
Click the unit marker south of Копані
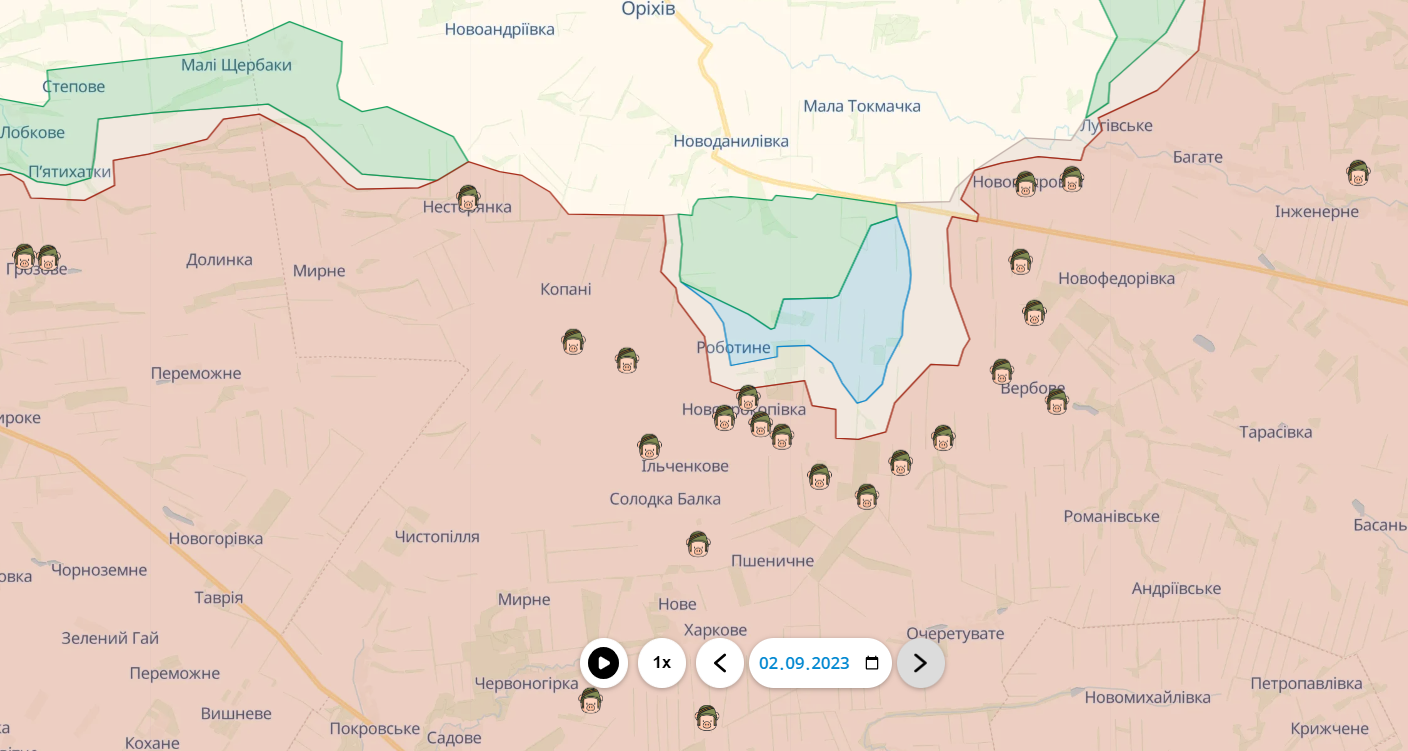pyautogui.click(x=573, y=342)
